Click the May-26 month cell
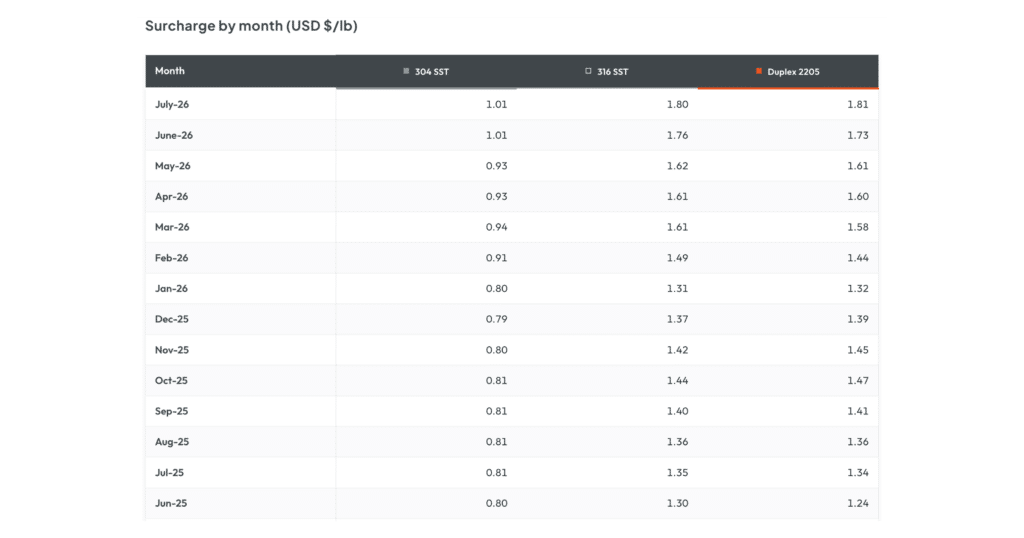This screenshot has height=538, width=1024. coord(172,166)
